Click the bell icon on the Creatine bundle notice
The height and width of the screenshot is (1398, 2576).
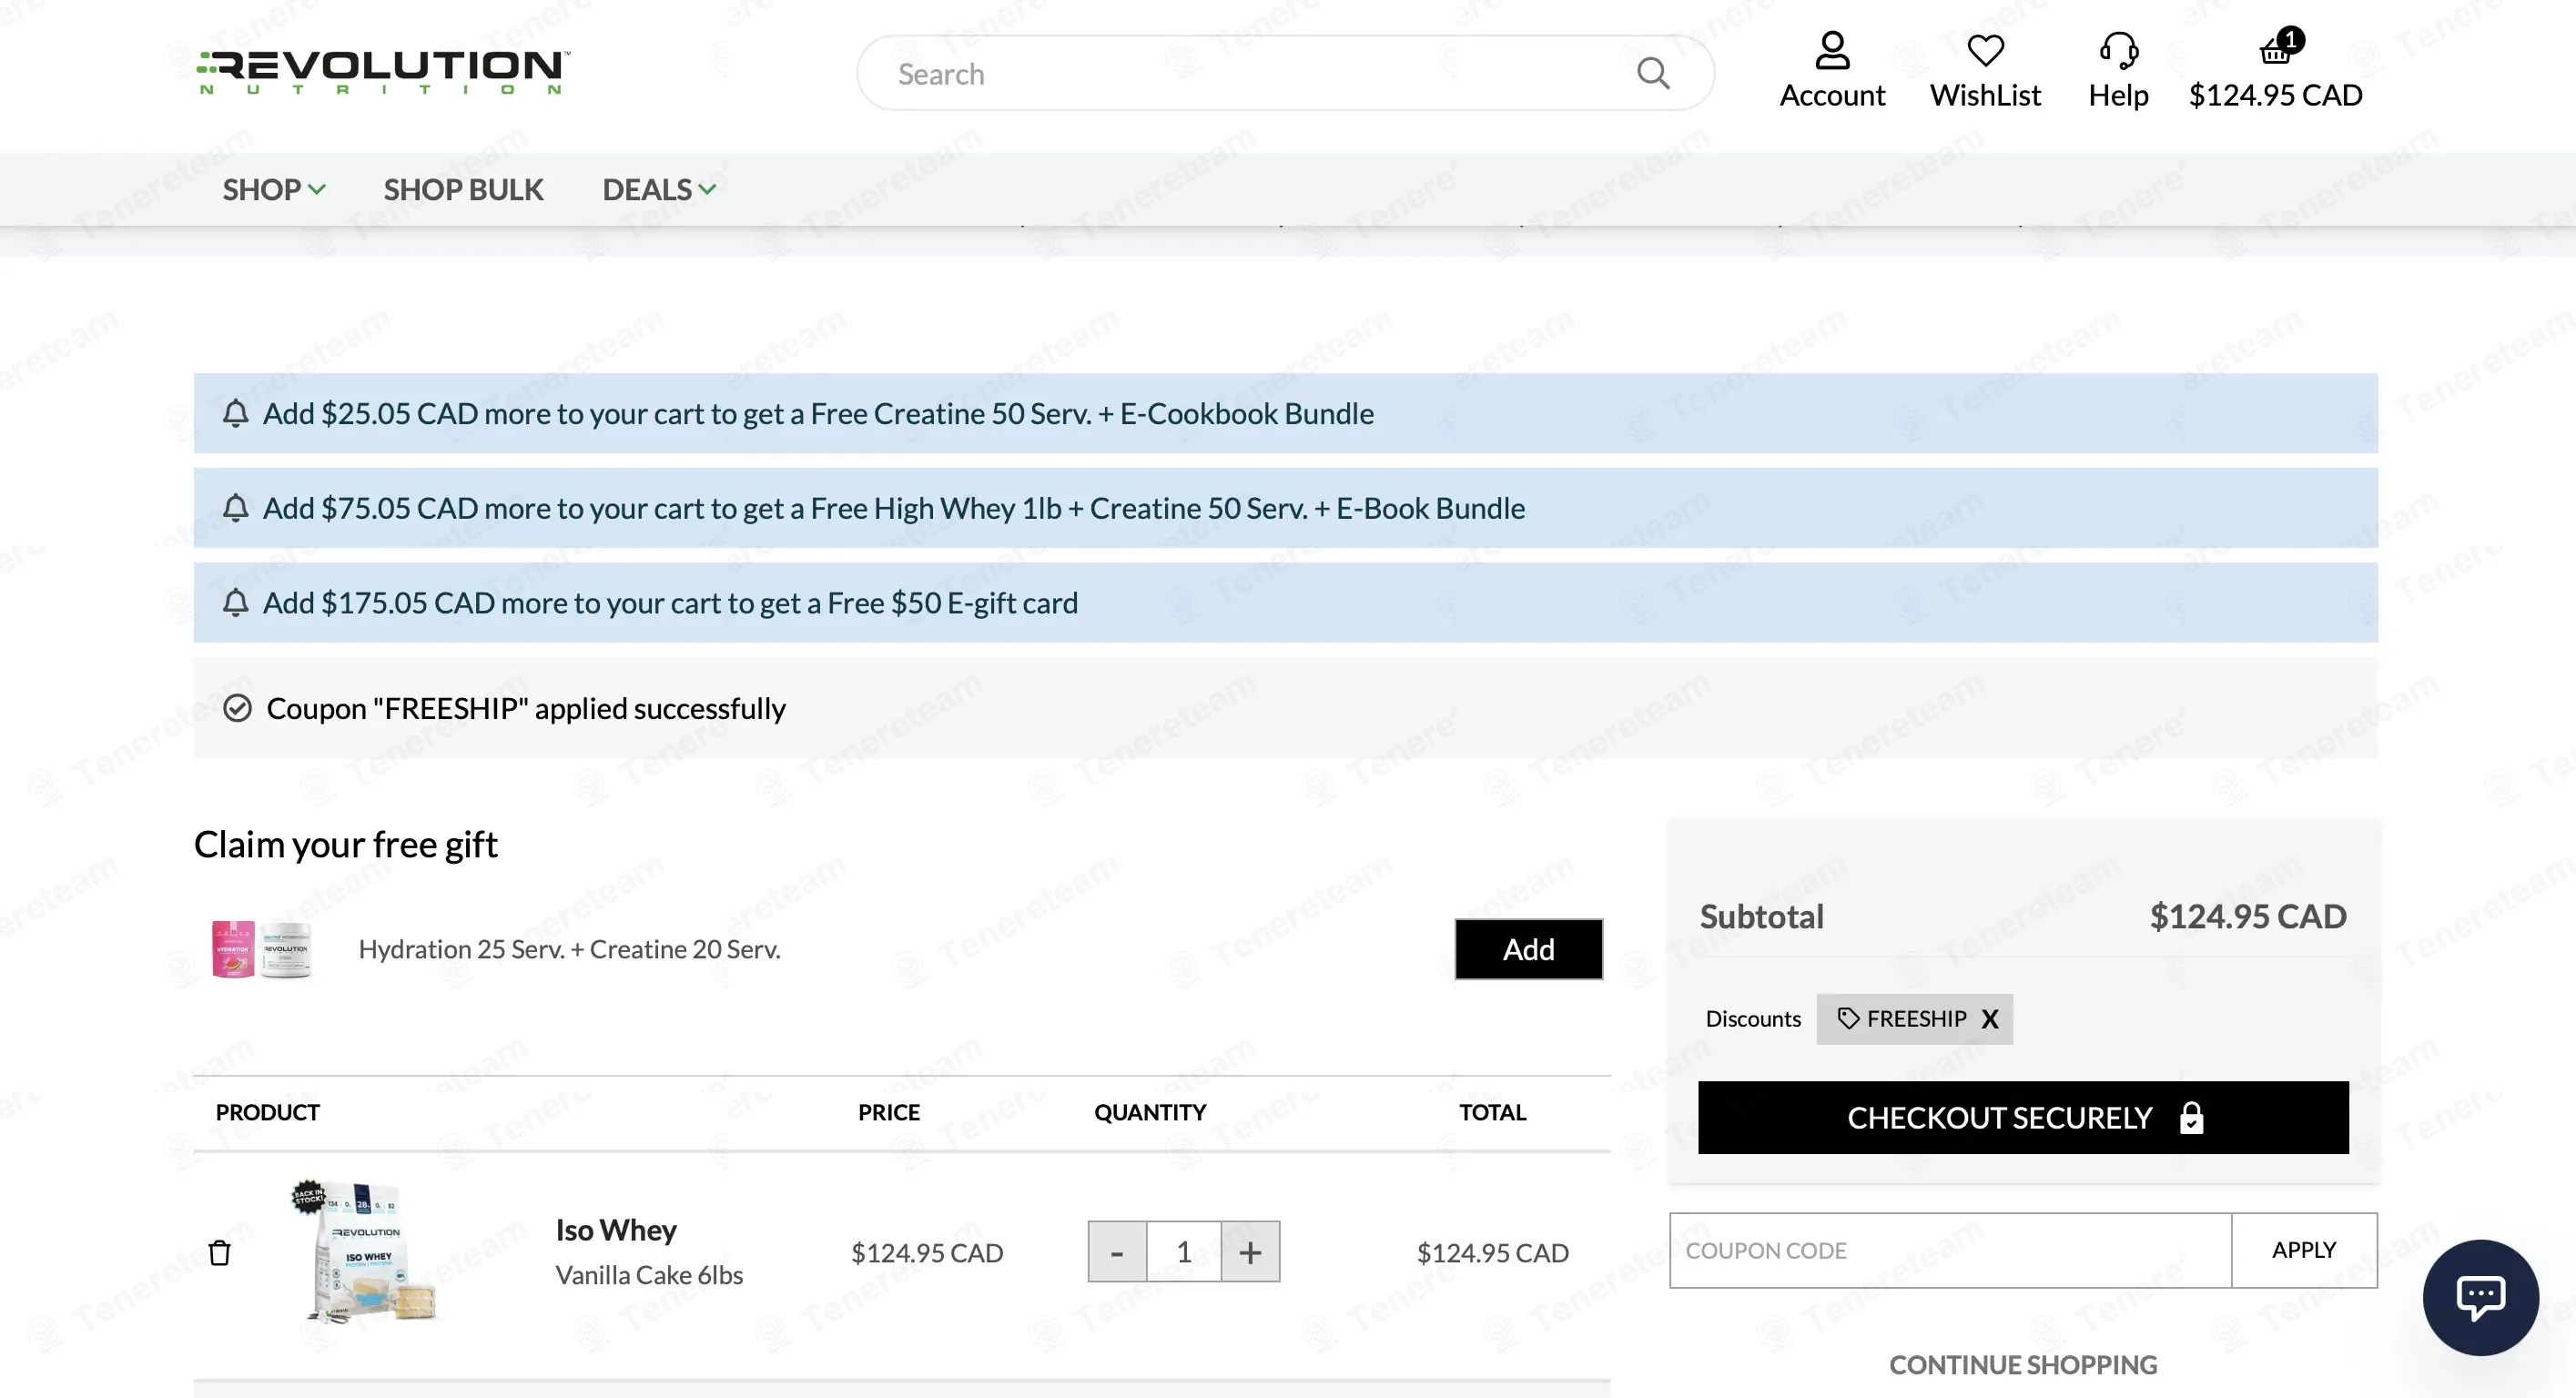pos(235,413)
